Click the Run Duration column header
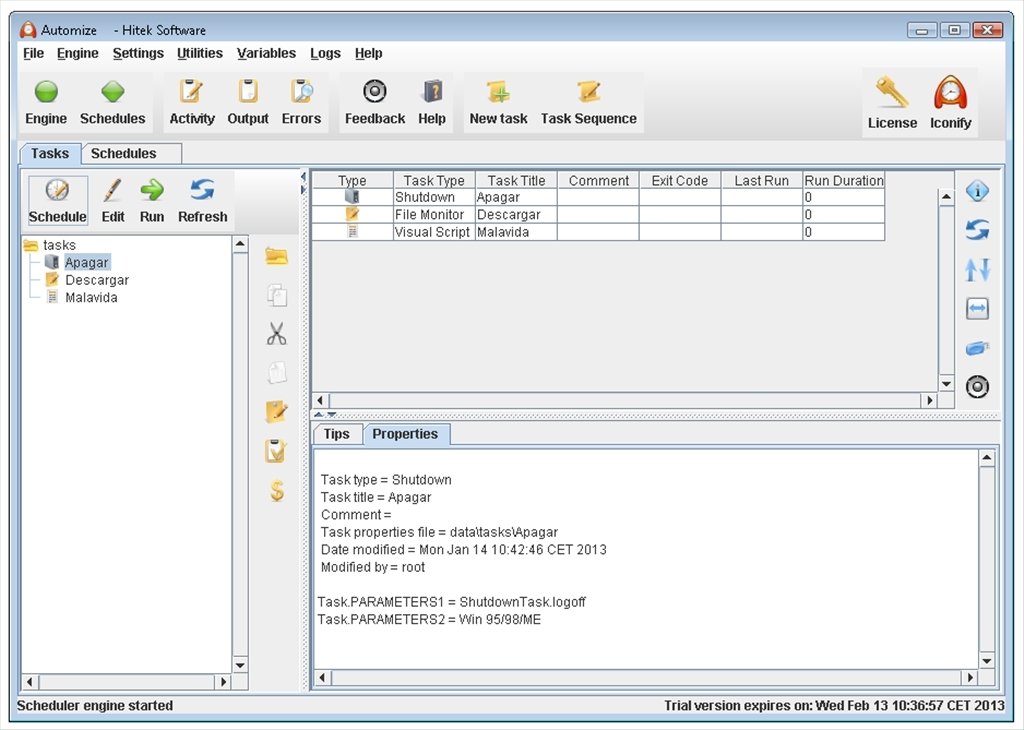This screenshot has width=1024, height=730. click(x=844, y=180)
